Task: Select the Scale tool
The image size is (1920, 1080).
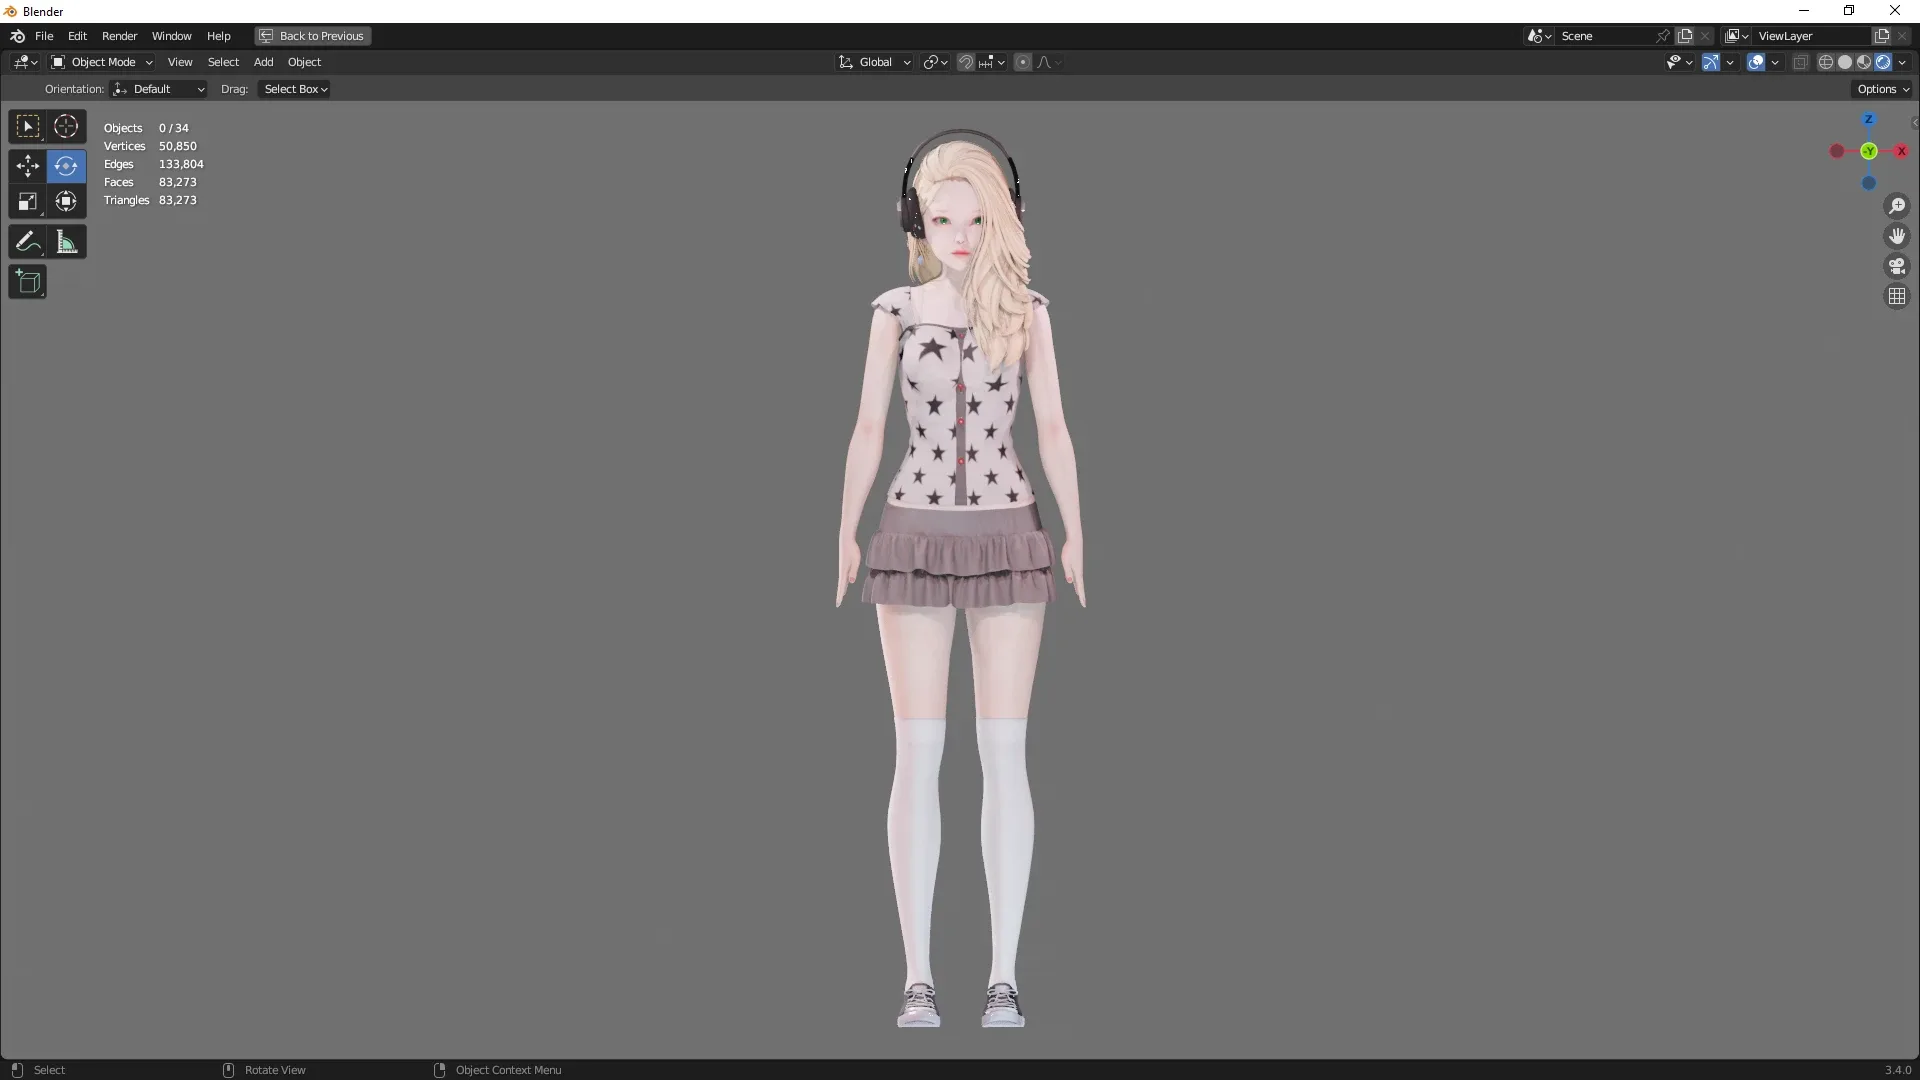Action: 27,201
